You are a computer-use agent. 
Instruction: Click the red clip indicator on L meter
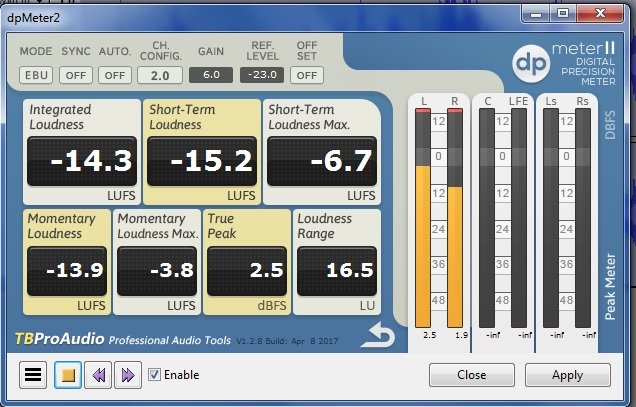423,110
